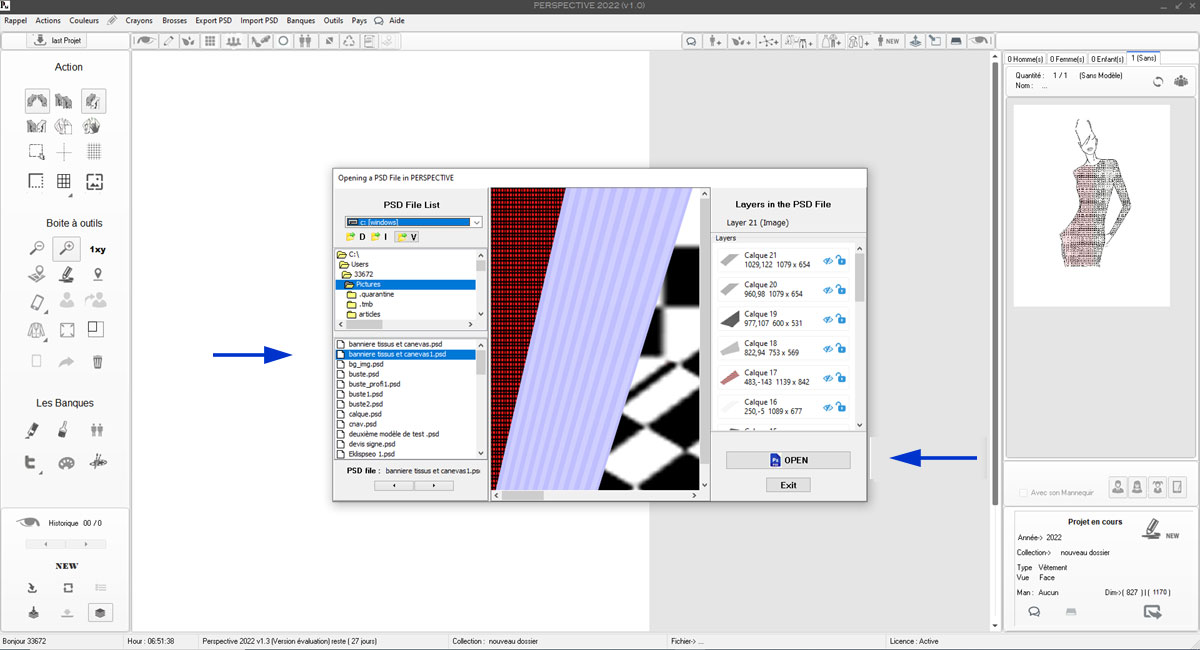Image resolution: width=1200 pixels, height=650 pixels.
Task: Hide the Calque 17 layer via eye icon
Action: point(827,378)
